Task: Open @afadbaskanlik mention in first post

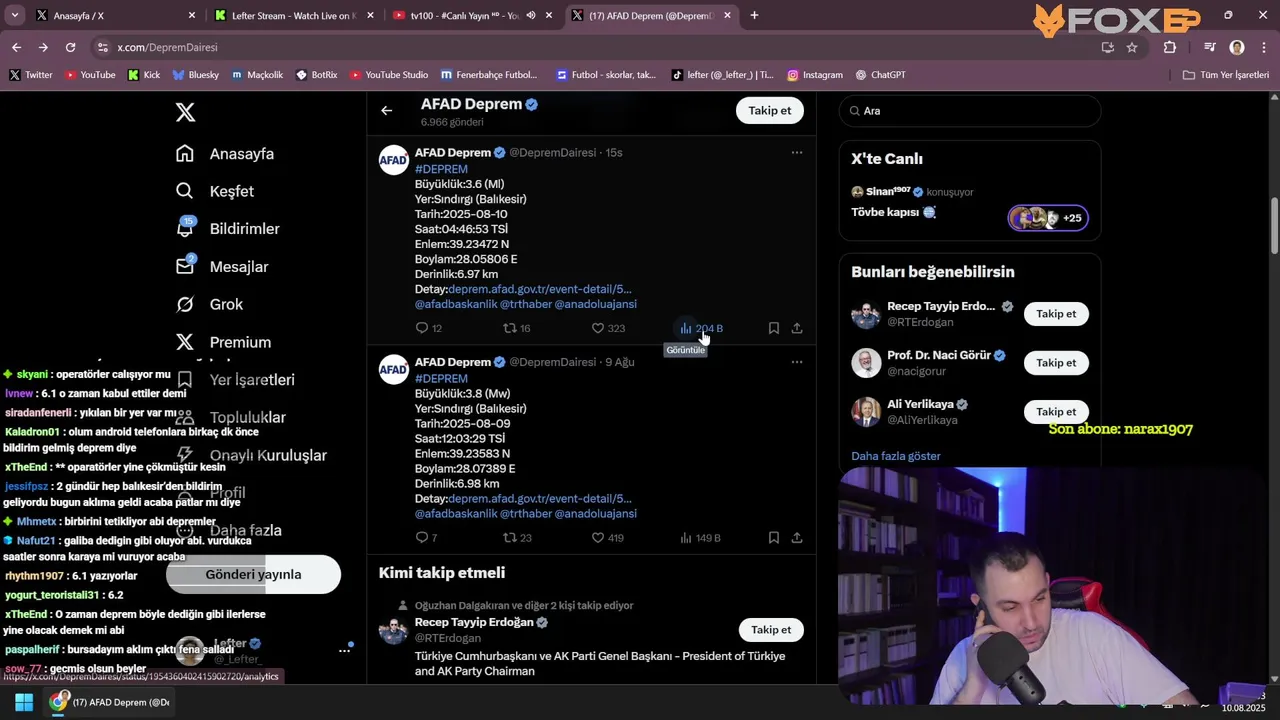Action: click(x=456, y=304)
